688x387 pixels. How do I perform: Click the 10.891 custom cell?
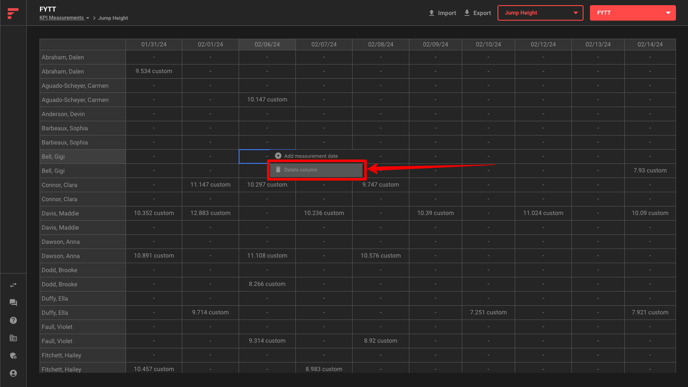[154, 255]
